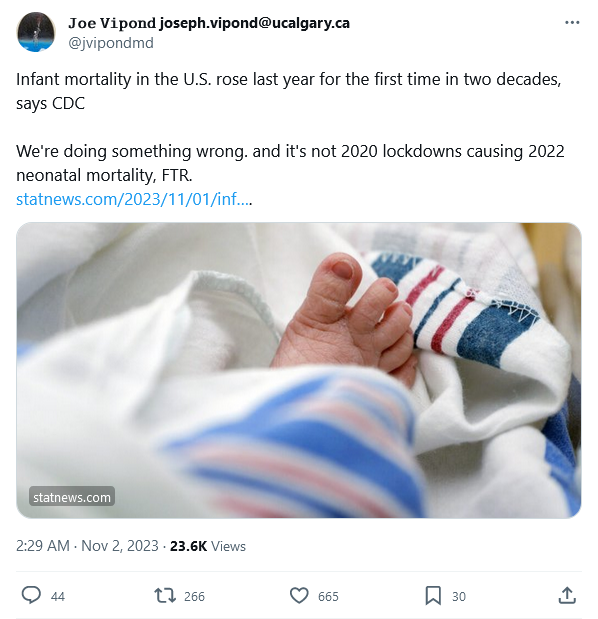598x619 pixels.
Task: Click the statnews.com badge on image
Action: 72,497
